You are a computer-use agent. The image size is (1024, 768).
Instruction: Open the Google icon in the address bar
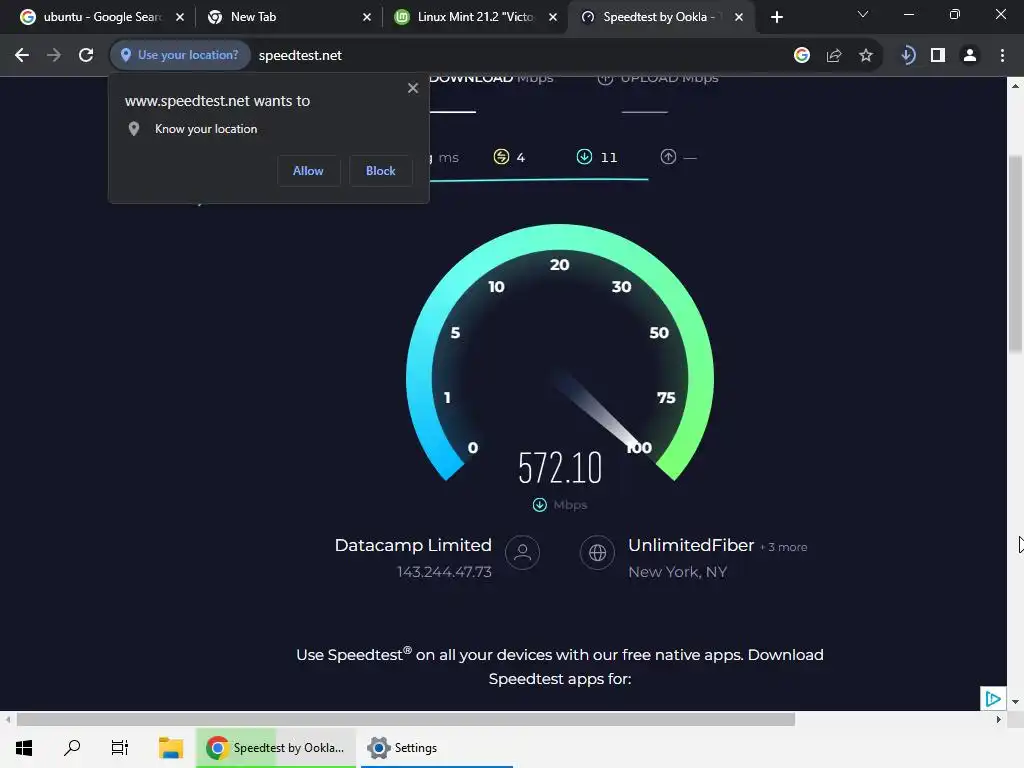pos(801,56)
